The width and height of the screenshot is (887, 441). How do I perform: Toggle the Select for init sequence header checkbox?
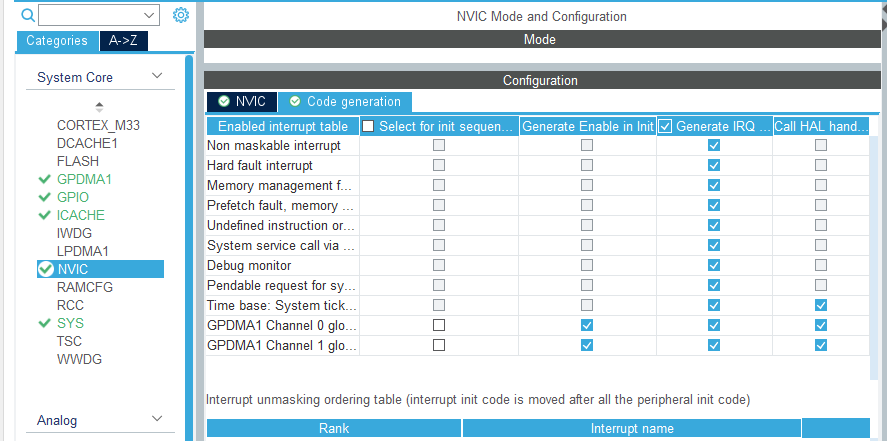369,127
